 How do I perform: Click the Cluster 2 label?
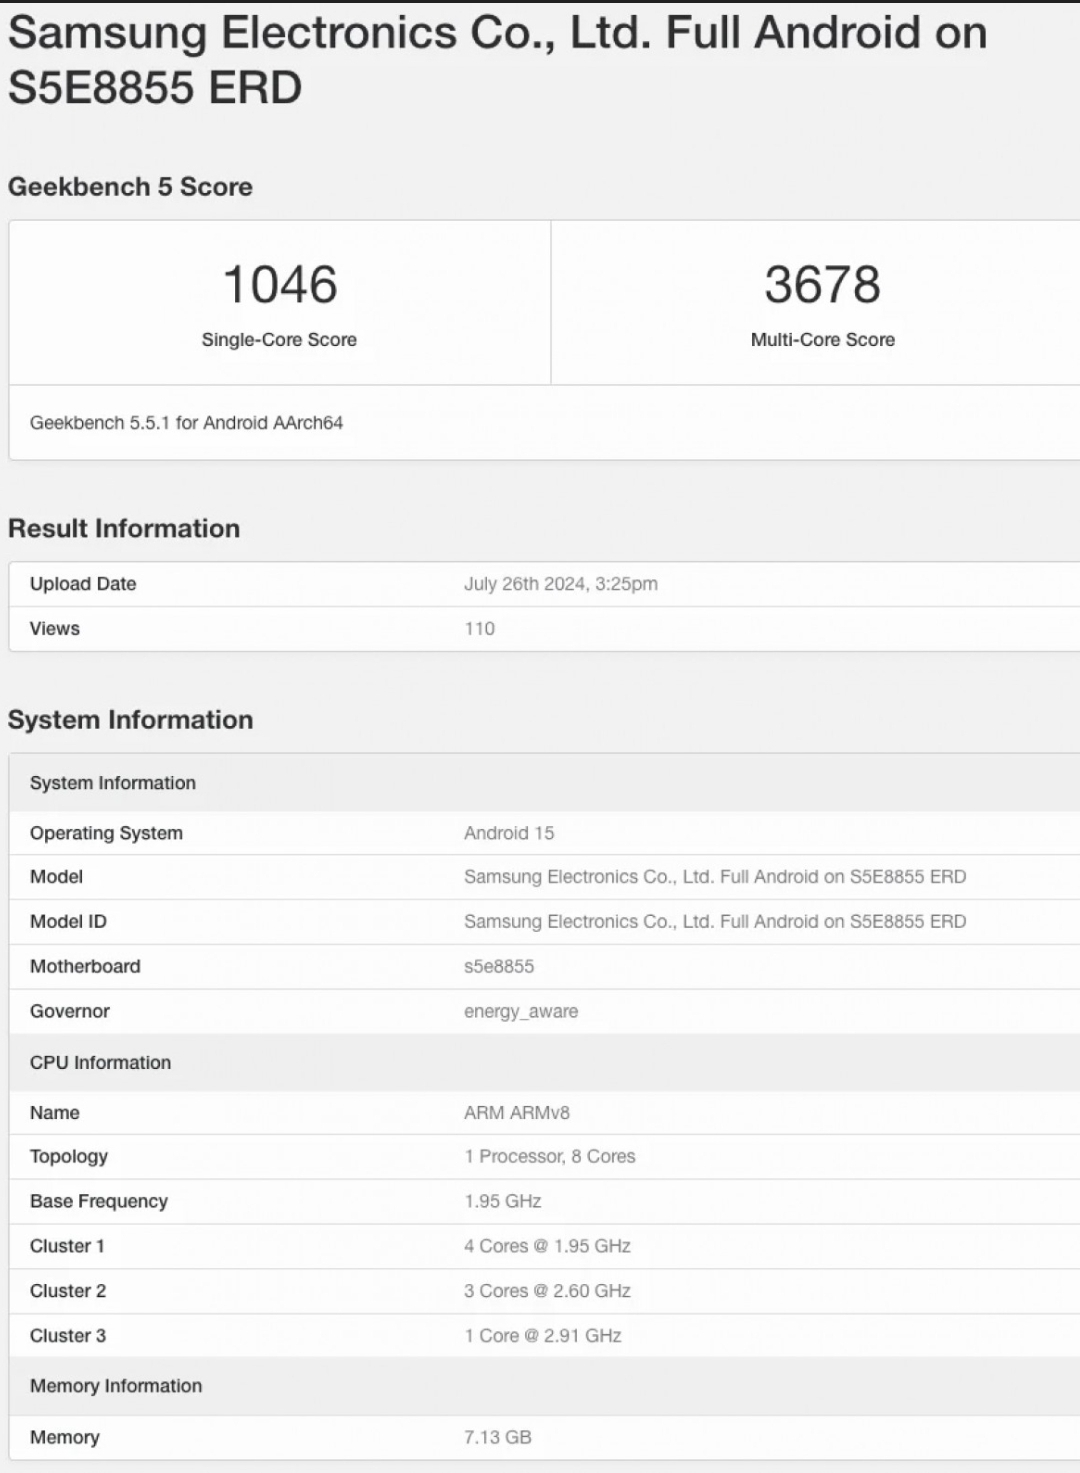(x=68, y=1292)
